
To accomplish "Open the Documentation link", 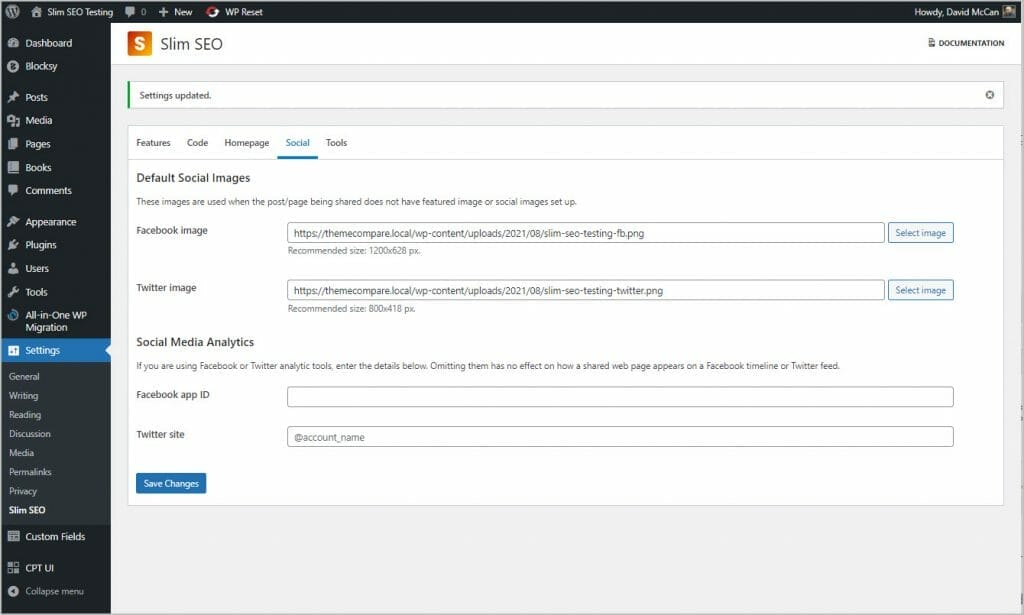I will [967, 43].
